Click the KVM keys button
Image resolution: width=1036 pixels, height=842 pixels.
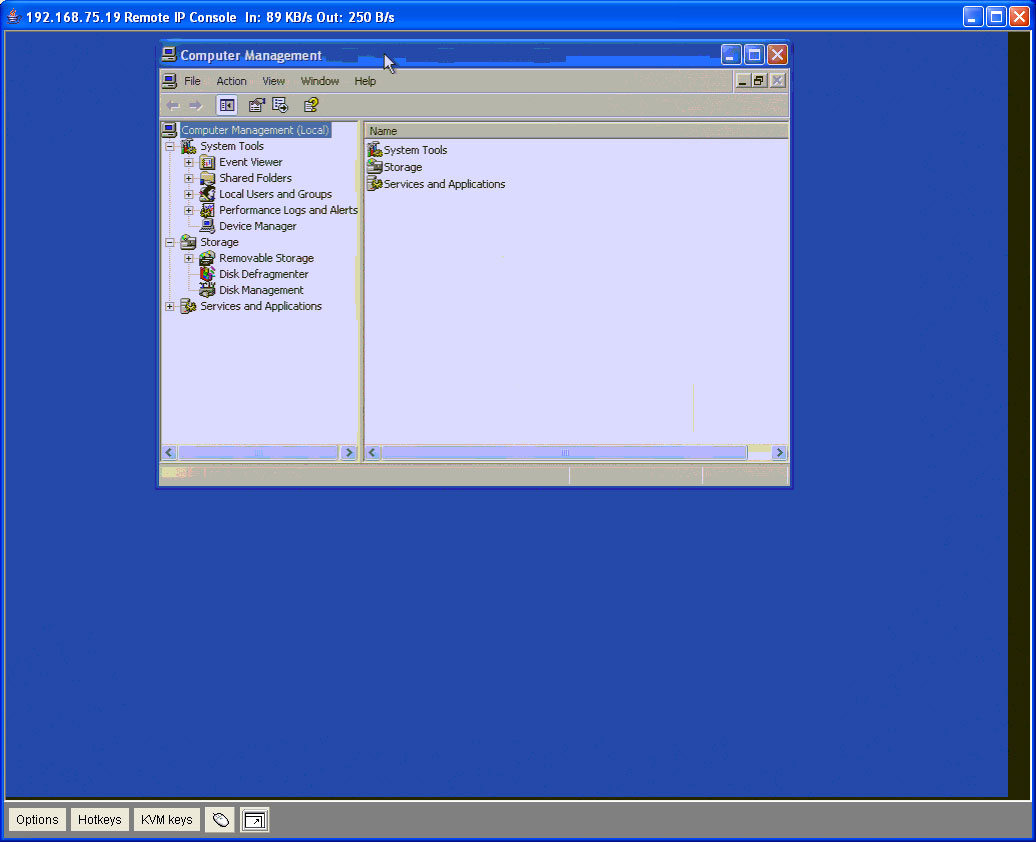(x=166, y=820)
